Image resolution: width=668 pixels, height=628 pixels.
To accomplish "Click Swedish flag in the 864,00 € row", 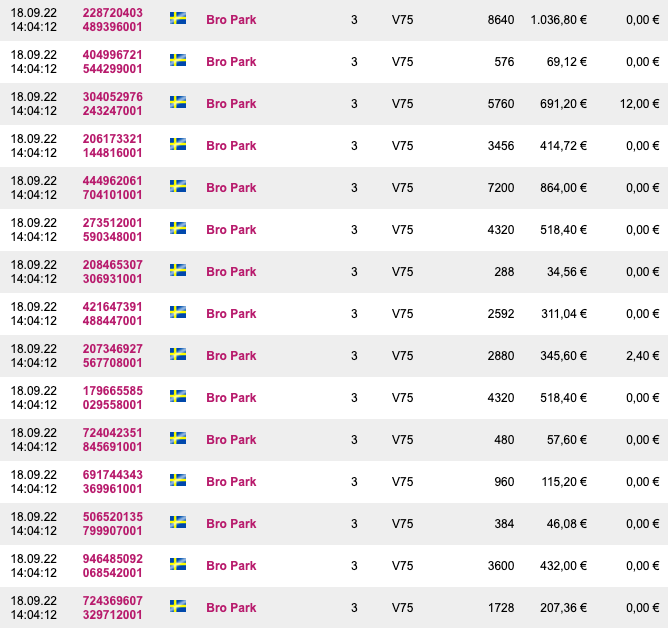I will (x=178, y=186).
